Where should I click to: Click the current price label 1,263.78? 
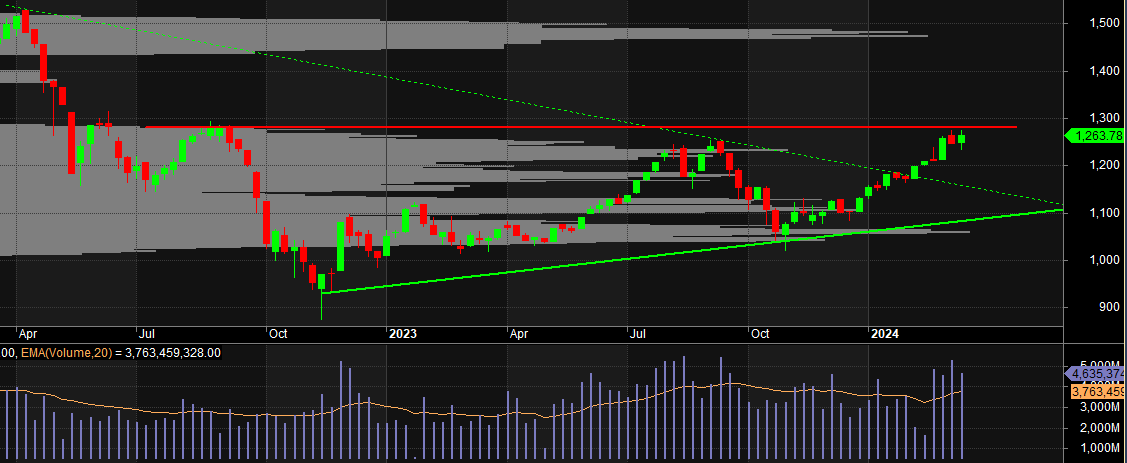(1097, 136)
